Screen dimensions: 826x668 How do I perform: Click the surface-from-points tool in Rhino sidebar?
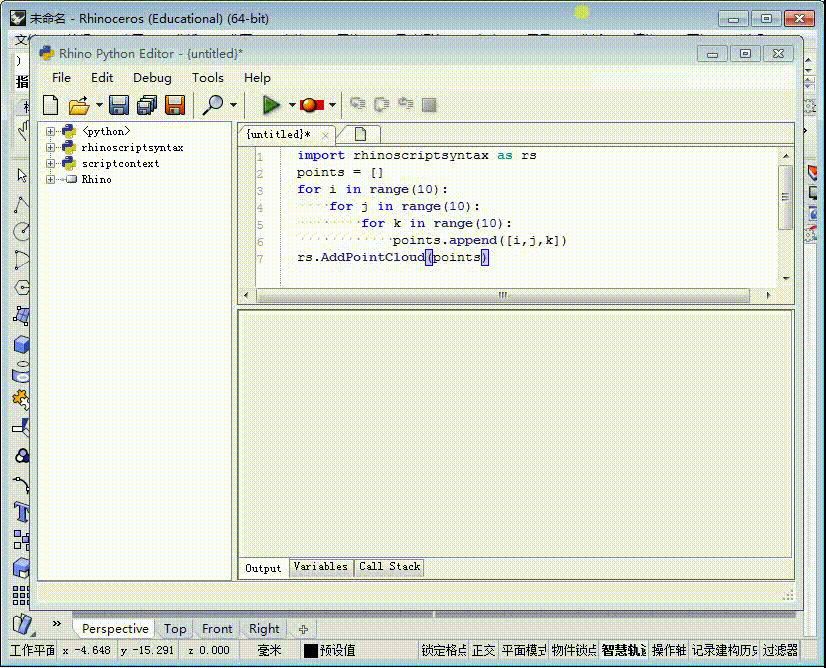(x=22, y=316)
